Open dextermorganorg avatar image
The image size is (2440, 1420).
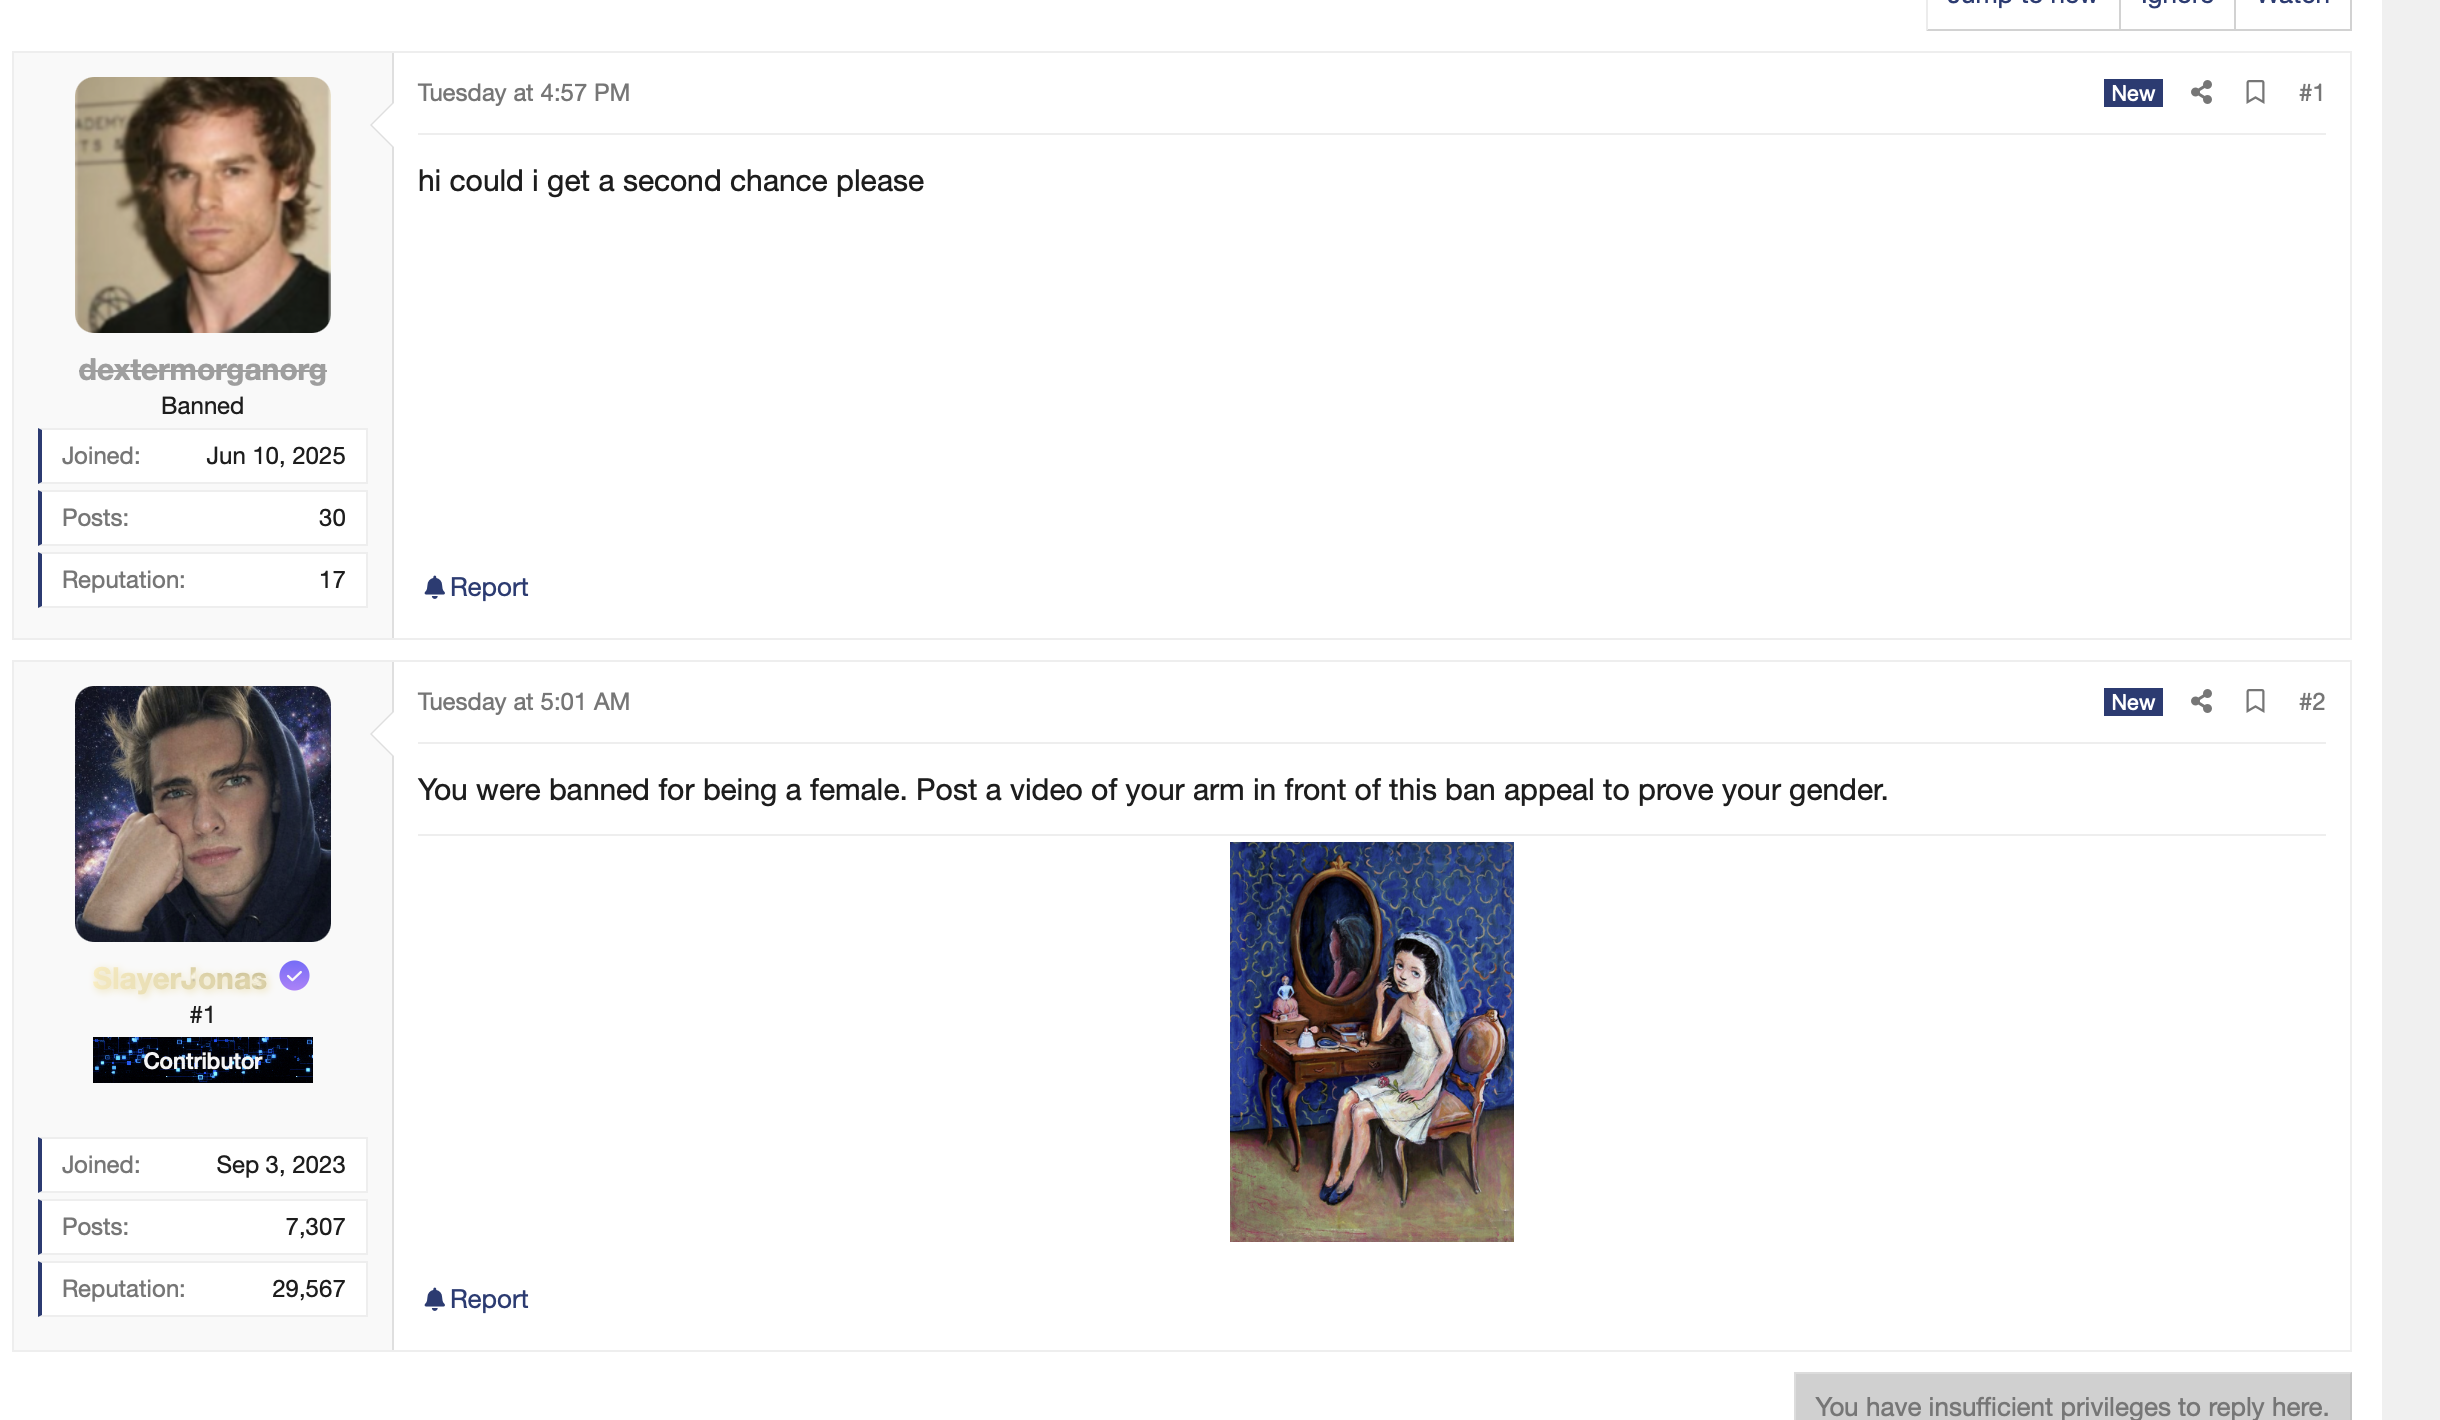click(x=203, y=205)
